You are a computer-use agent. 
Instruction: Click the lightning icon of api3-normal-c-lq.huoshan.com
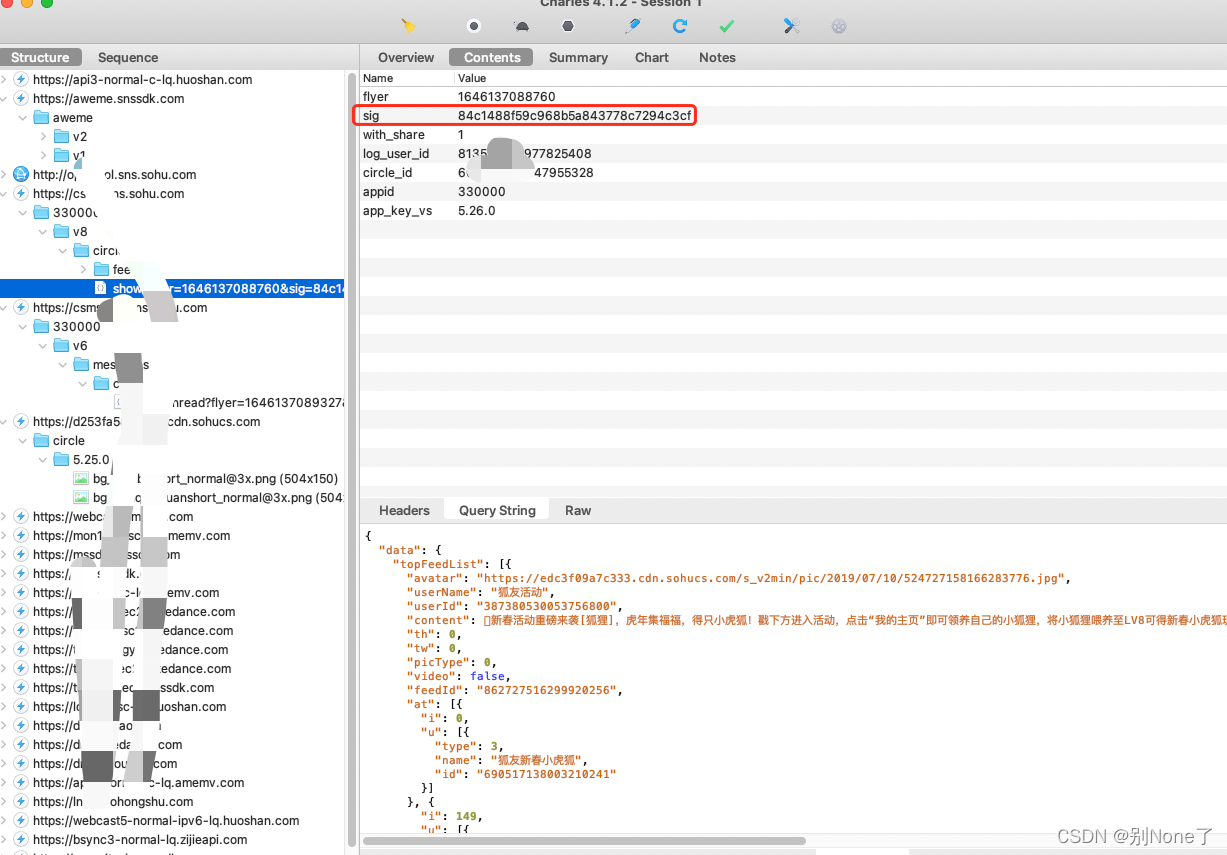[21, 79]
